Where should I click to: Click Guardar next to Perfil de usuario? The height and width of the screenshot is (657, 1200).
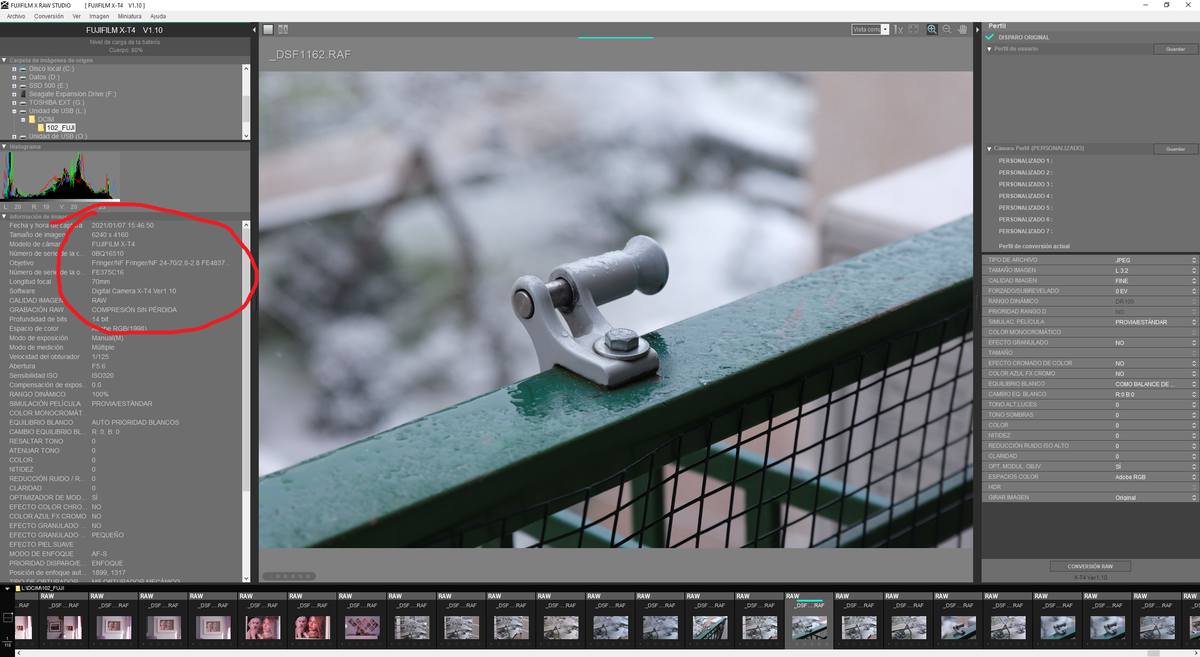pos(1175,49)
